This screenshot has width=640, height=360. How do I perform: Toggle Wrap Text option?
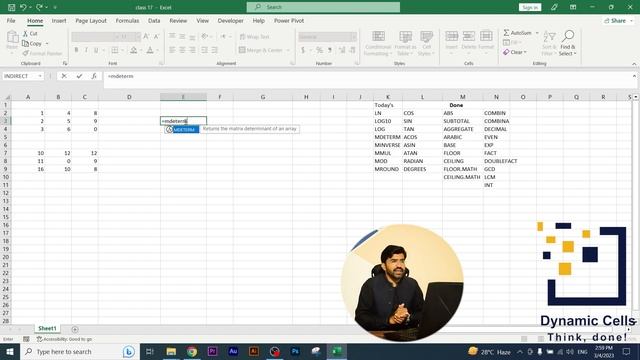pos(254,37)
